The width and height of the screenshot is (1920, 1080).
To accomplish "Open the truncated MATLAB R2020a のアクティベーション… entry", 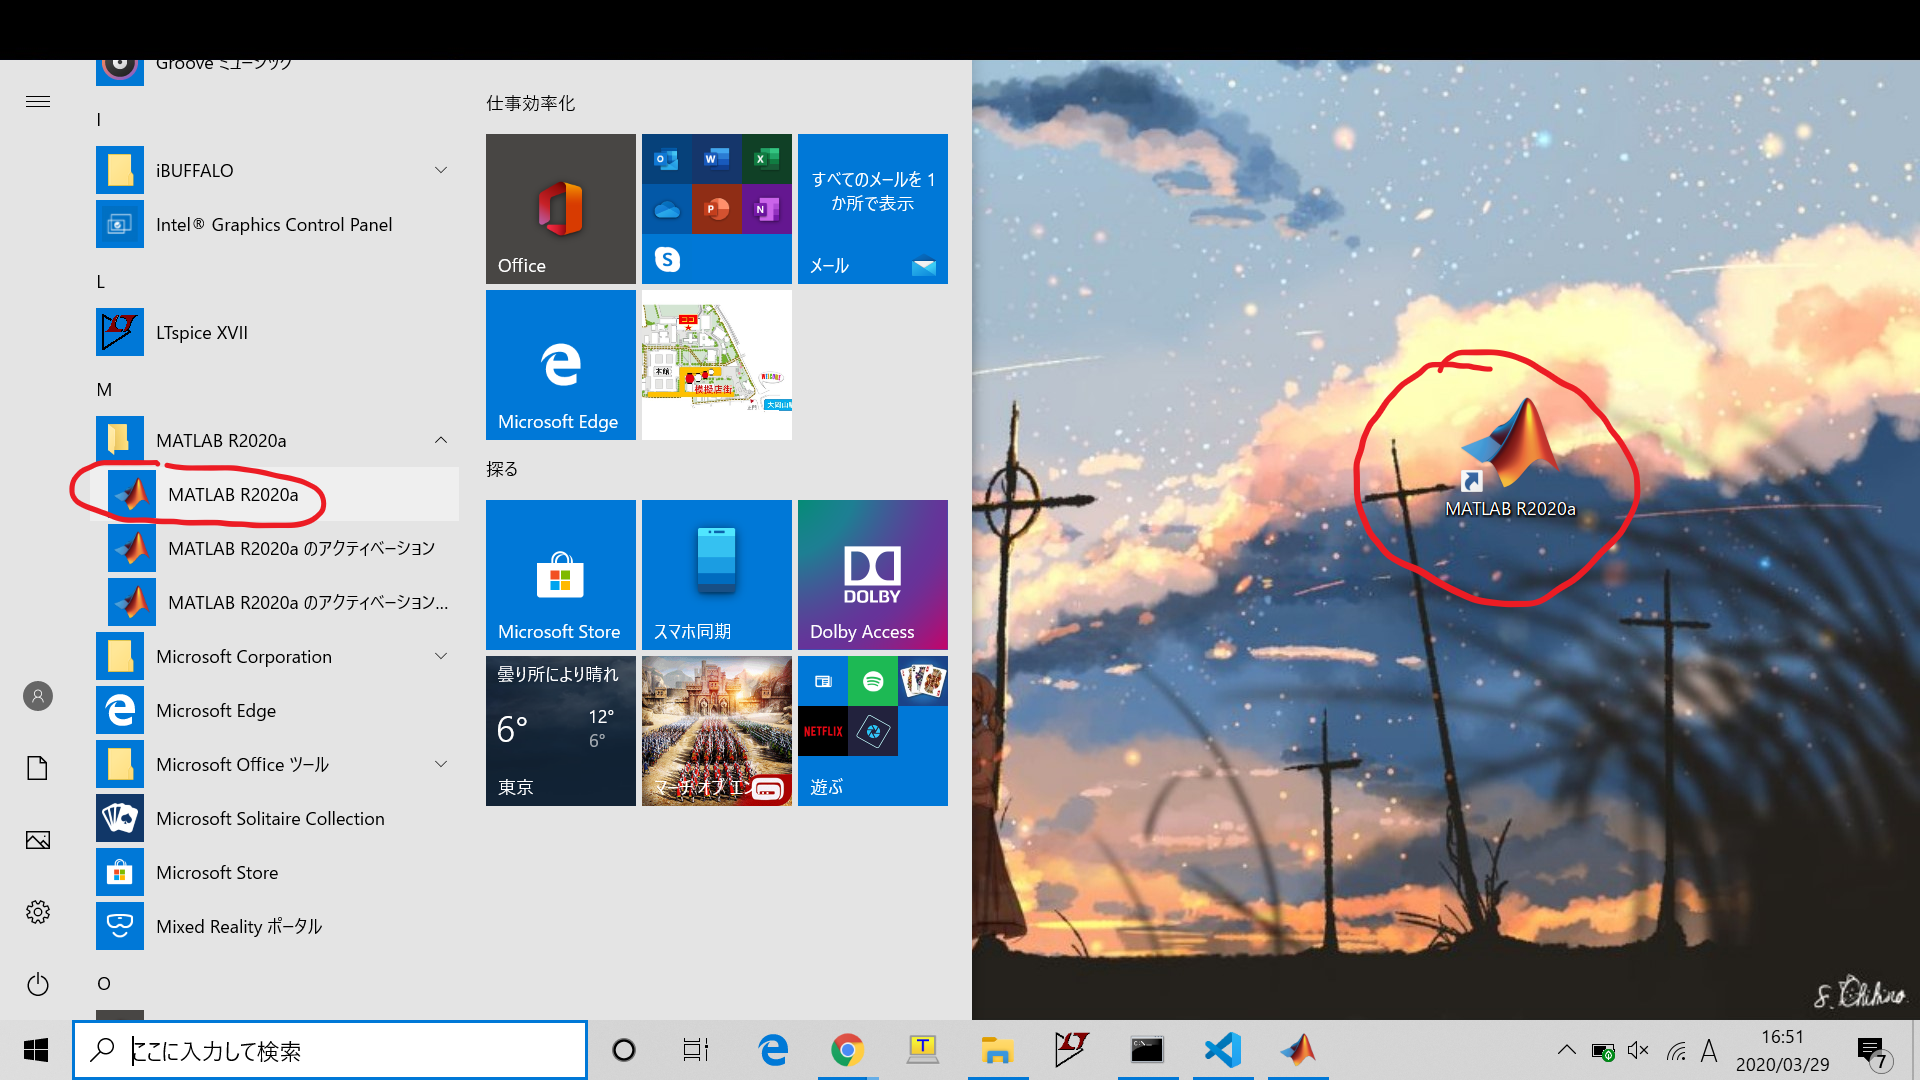I will [x=274, y=603].
